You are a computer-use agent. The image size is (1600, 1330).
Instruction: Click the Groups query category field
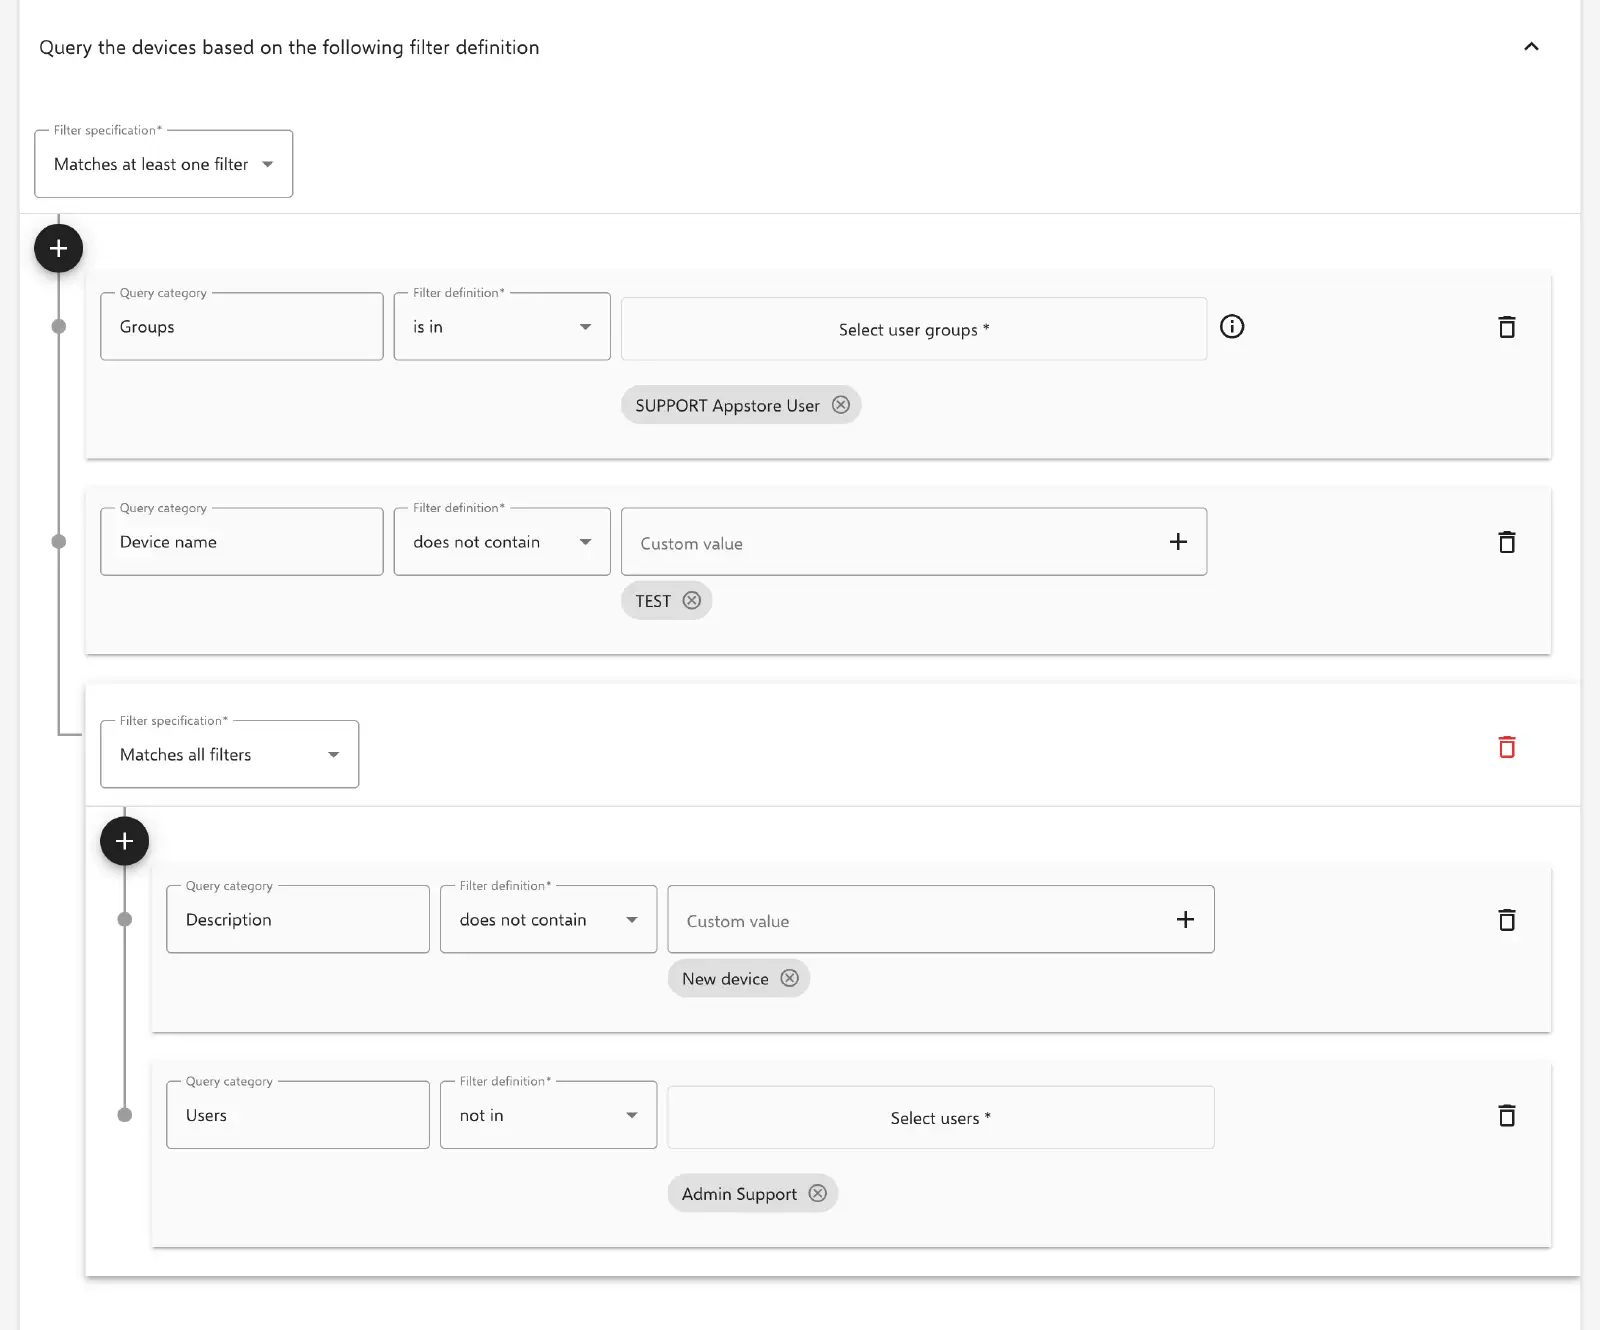point(242,327)
